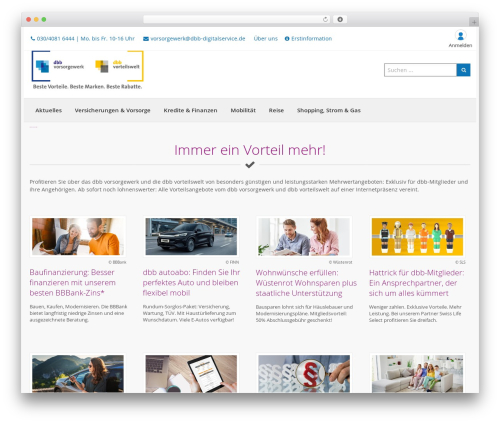
Task: Open Shopping, Strom & Gas menu
Action: pyautogui.click(x=329, y=110)
